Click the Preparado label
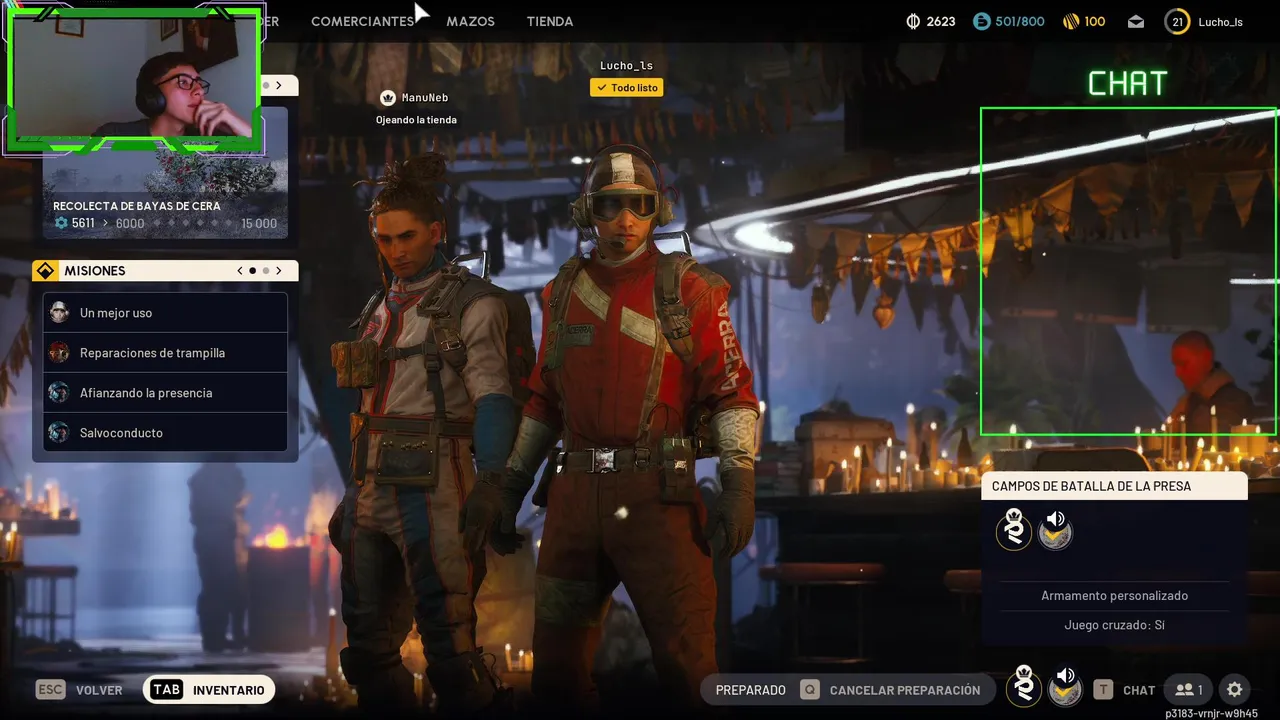Viewport: 1280px width, 720px height. point(751,690)
